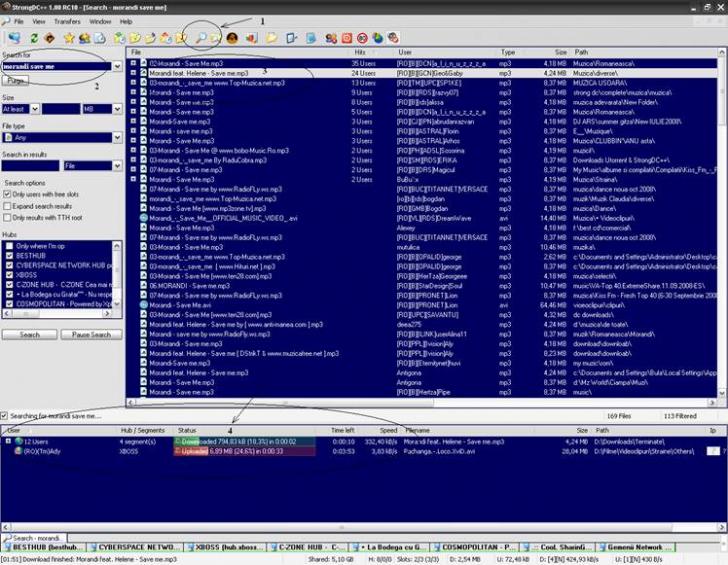Sort results by the Hits column header
Screen dimensions: 728x565
coord(358,52)
